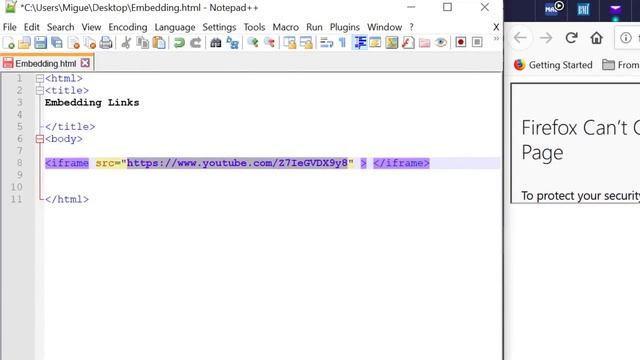Click the Copy toolbar icon
640x360 pixels.
[x=142, y=42]
